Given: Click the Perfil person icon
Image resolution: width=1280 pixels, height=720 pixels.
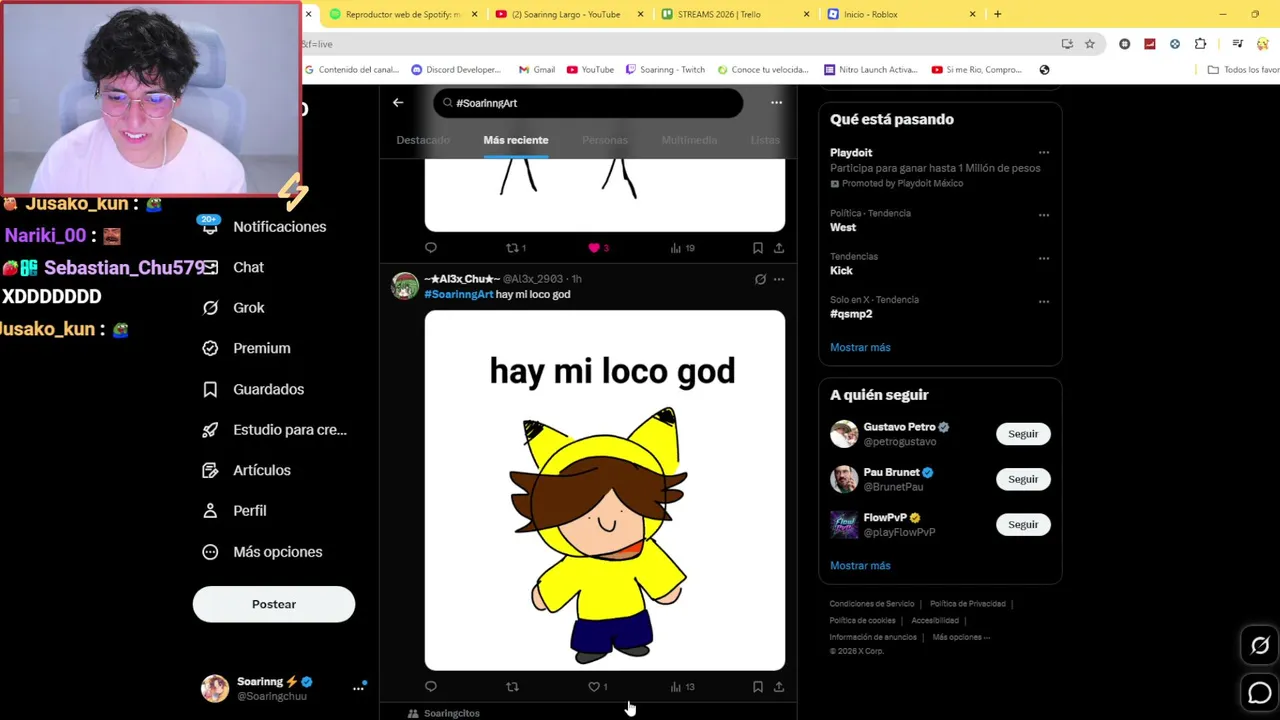Looking at the screenshot, I should click(210, 511).
